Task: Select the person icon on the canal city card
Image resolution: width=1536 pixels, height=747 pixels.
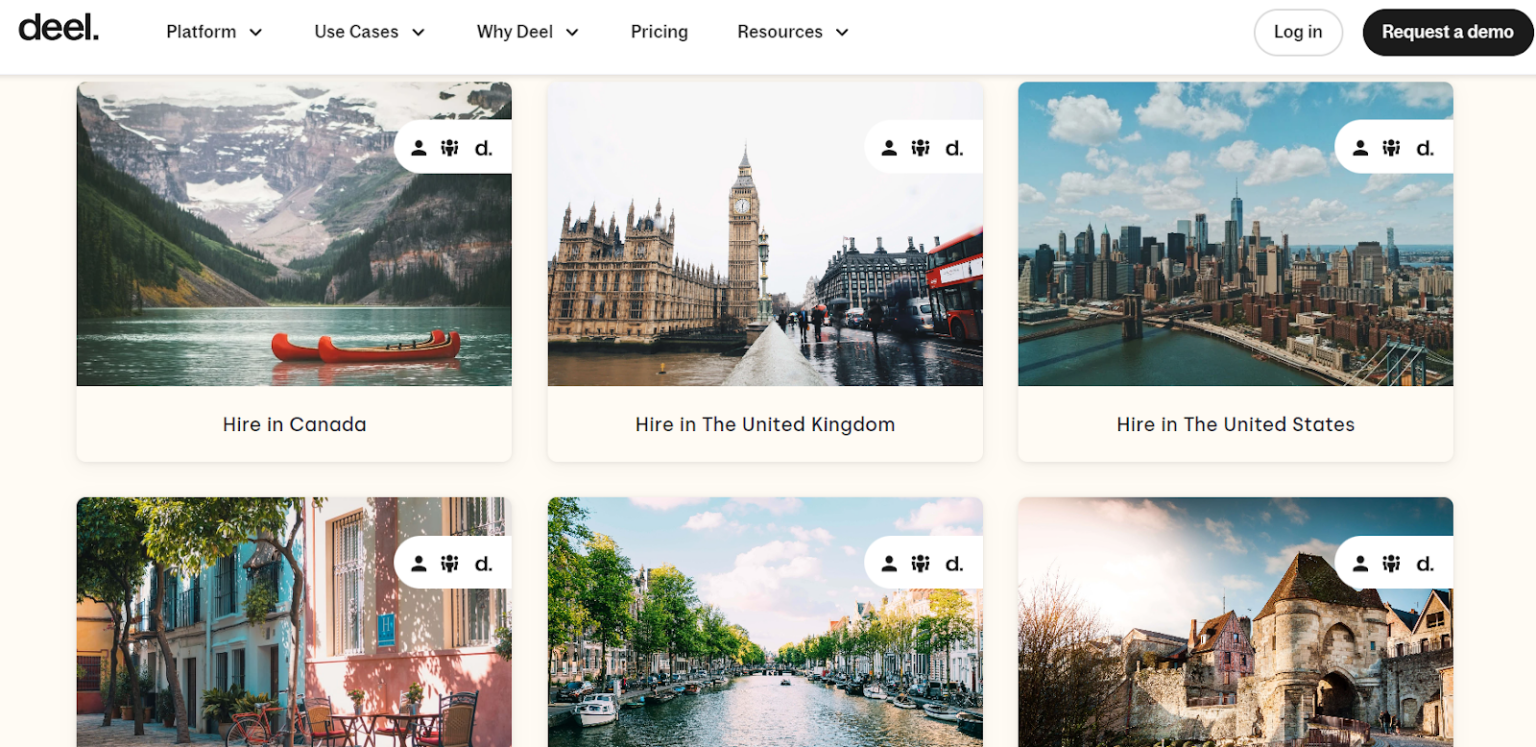Action: pos(889,562)
